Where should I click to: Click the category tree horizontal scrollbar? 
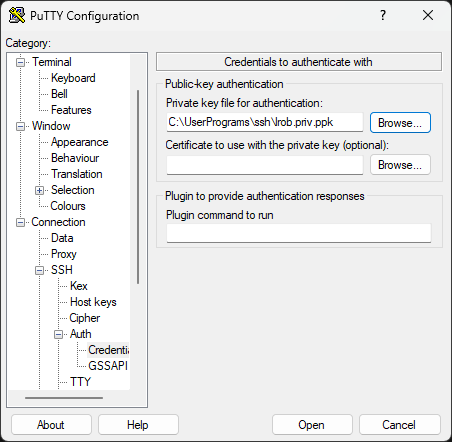[x=64, y=398]
